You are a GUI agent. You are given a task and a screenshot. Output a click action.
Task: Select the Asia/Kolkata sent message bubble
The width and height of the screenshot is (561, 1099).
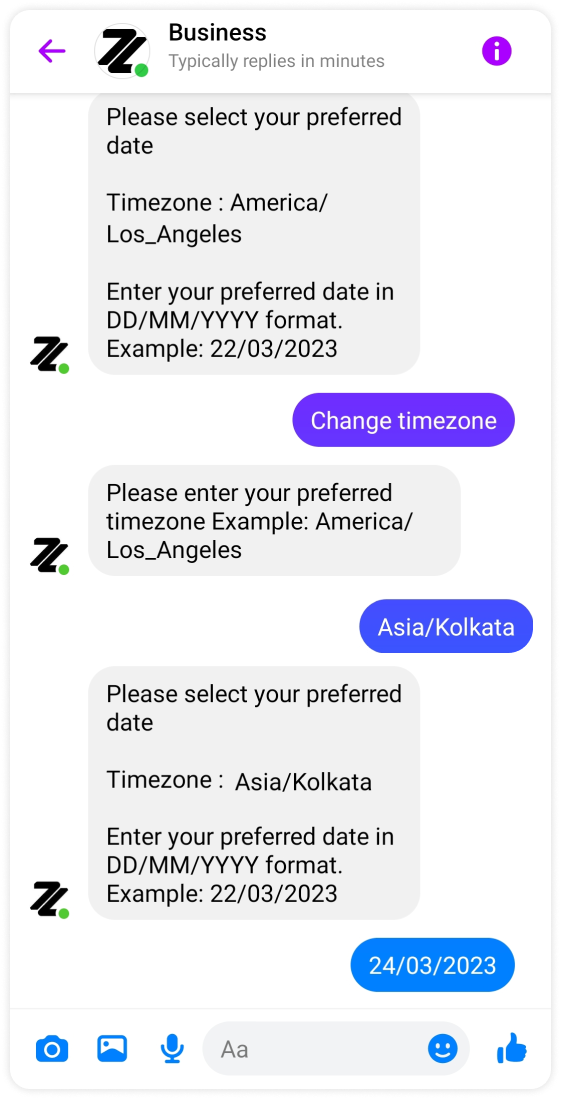pos(446,626)
